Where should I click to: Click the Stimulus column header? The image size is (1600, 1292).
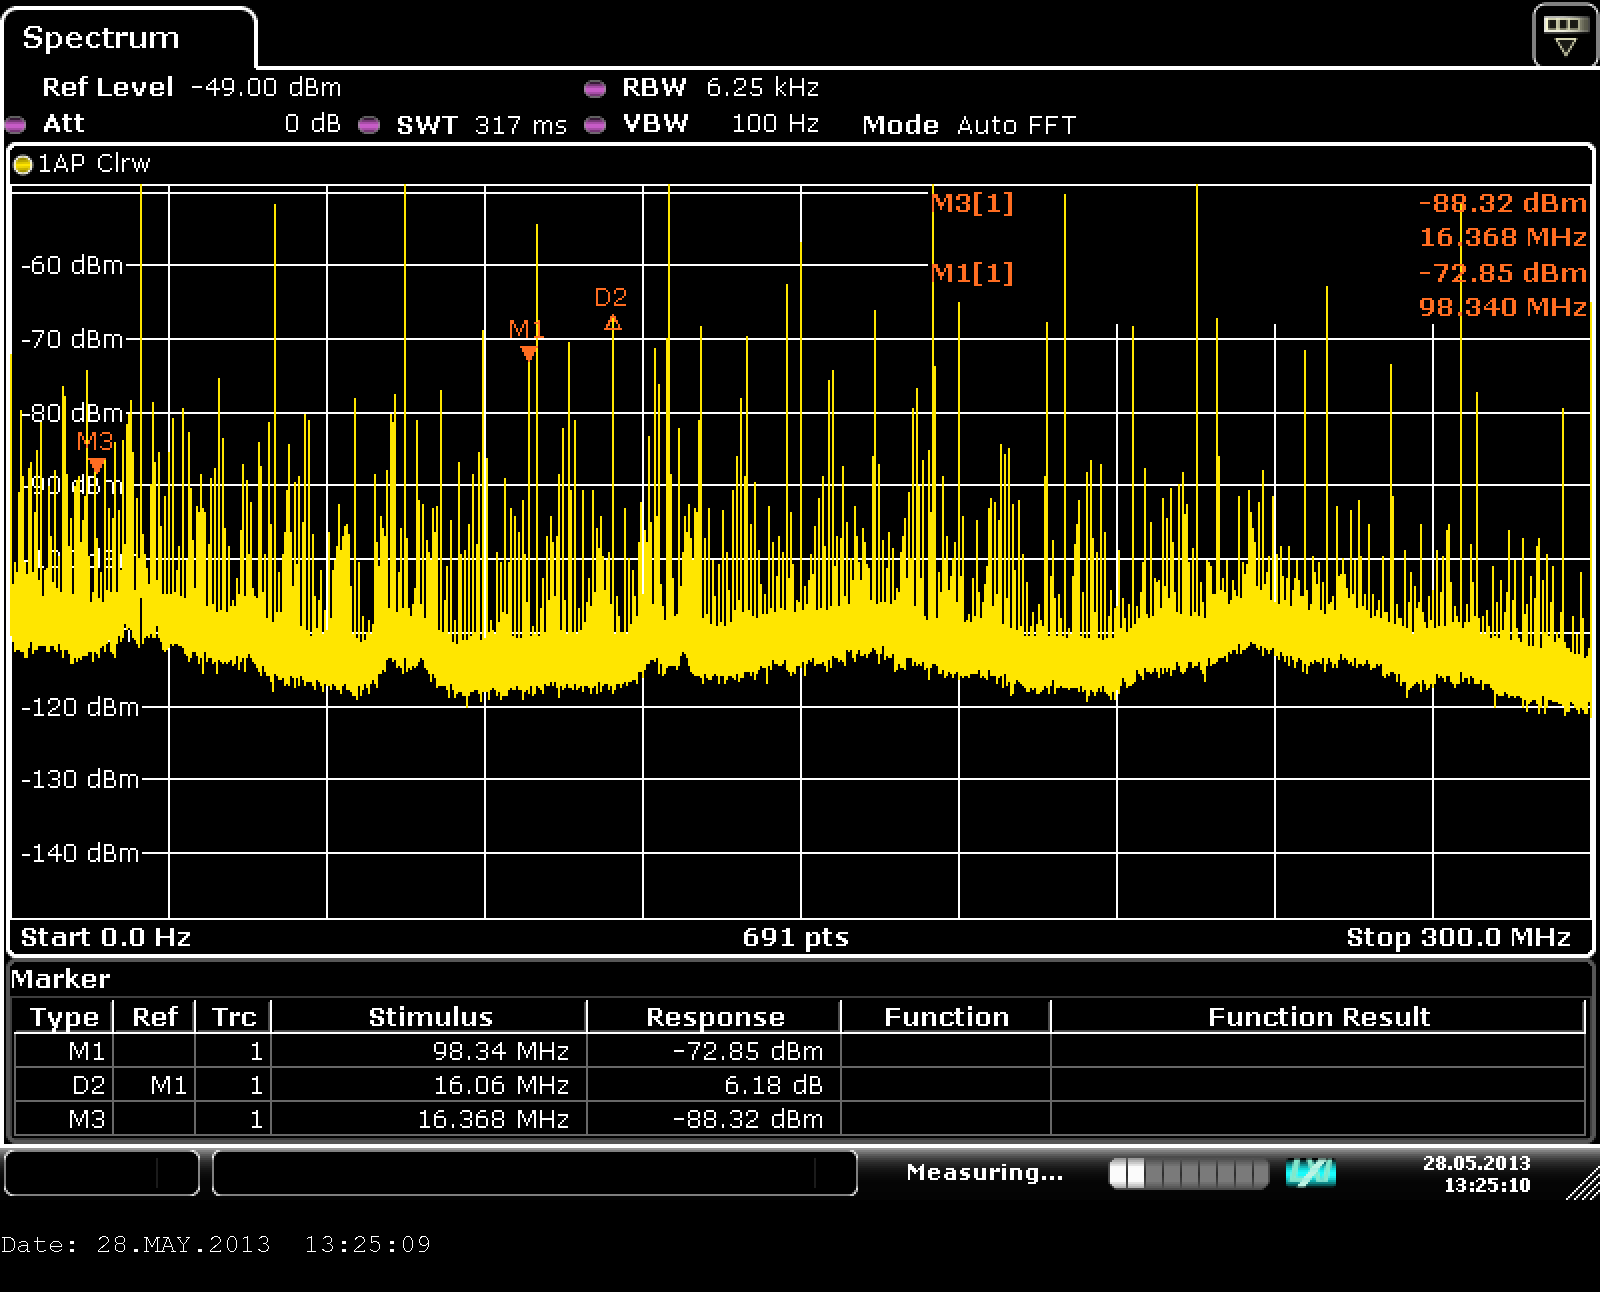(430, 1017)
